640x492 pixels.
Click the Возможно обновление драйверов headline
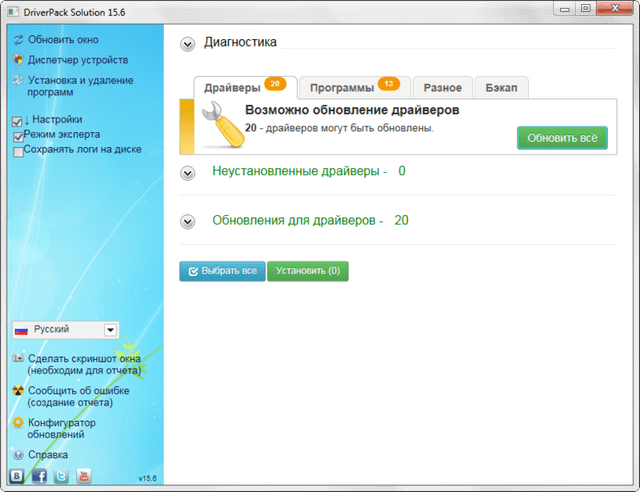(352, 110)
